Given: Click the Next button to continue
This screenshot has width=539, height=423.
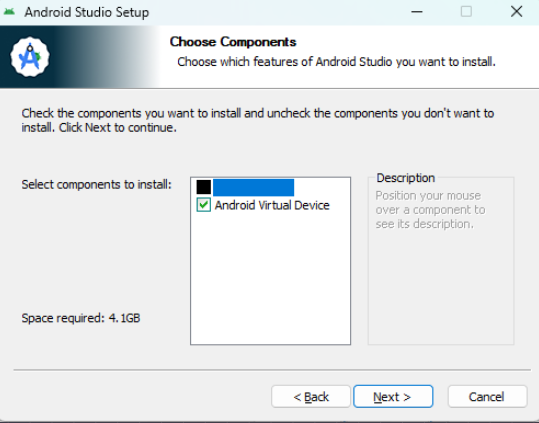Looking at the screenshot, I should click(x=393, y=397).
